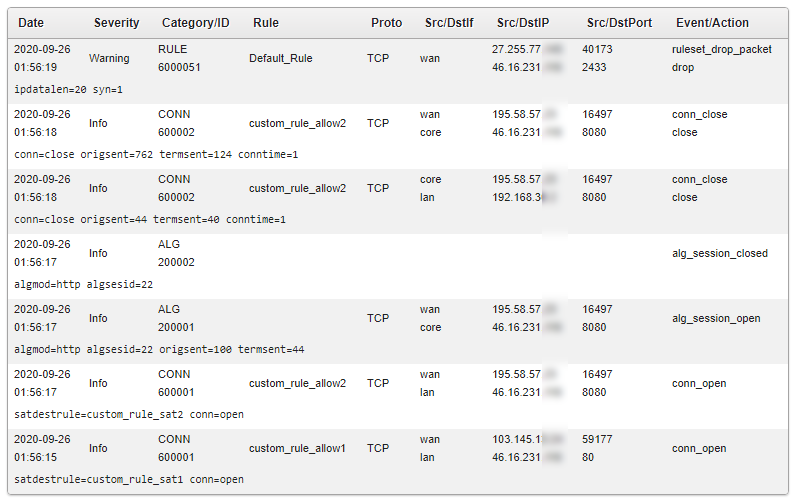Image resolution: width=794 pixels, height=501 pixels.
Task: Click the Src/DstPort column header
Action: tap(619, 23)
